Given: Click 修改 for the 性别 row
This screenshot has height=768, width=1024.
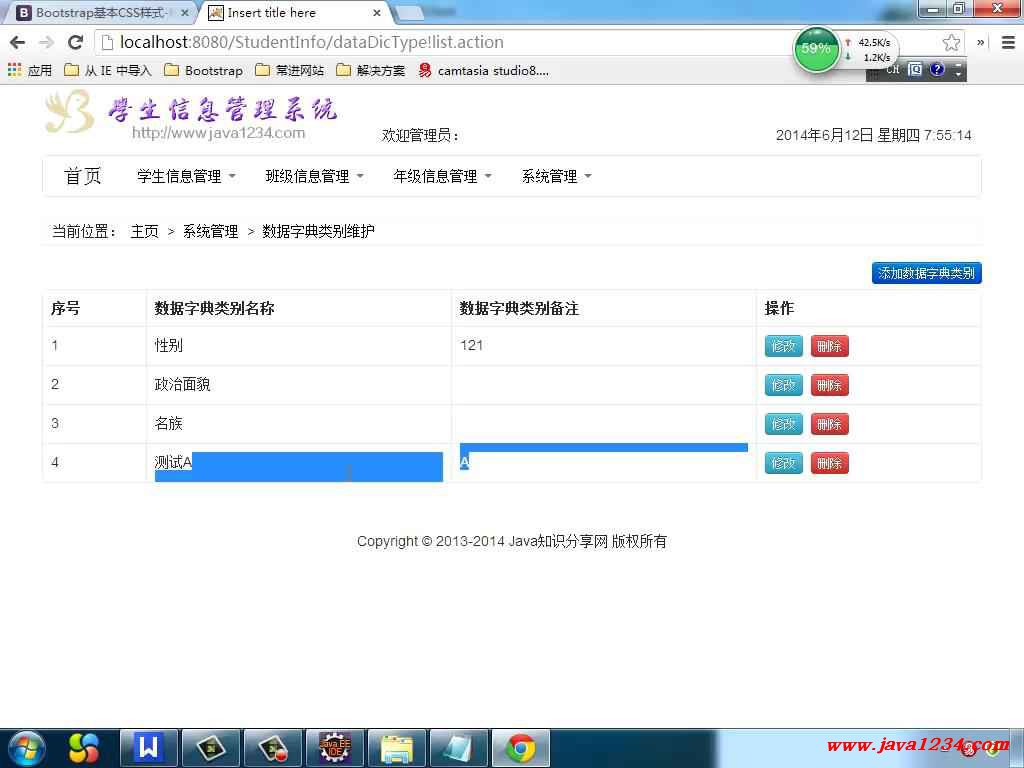Looking at the screenshot, I should 783,346.
